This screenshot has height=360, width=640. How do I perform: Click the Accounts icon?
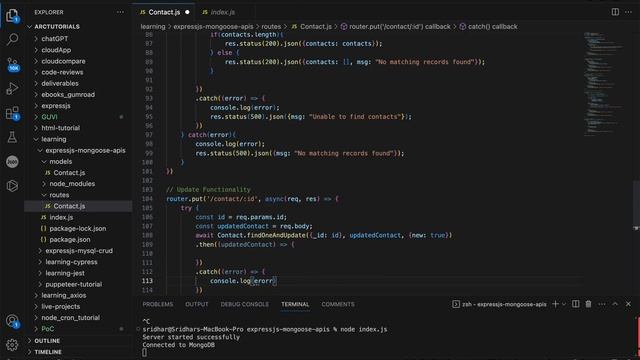coord(12,322)
